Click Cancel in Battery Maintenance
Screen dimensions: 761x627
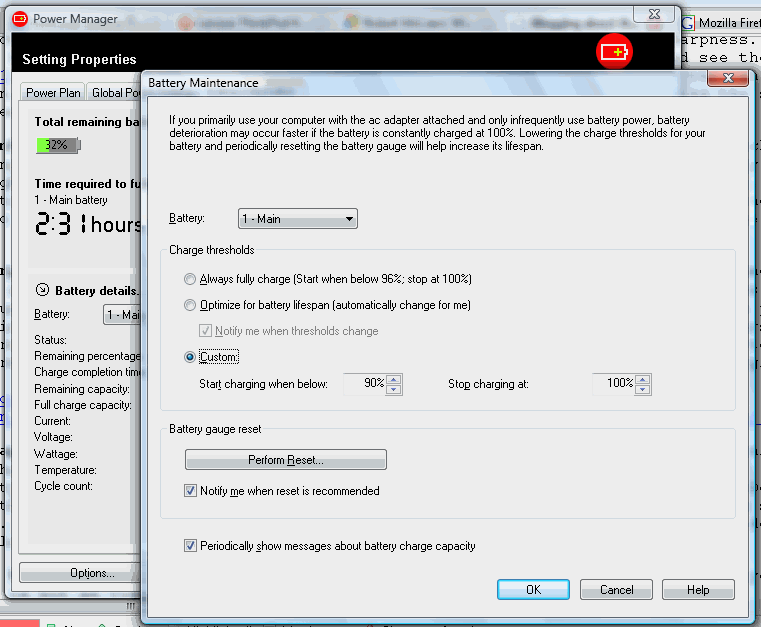pos(616,590)
